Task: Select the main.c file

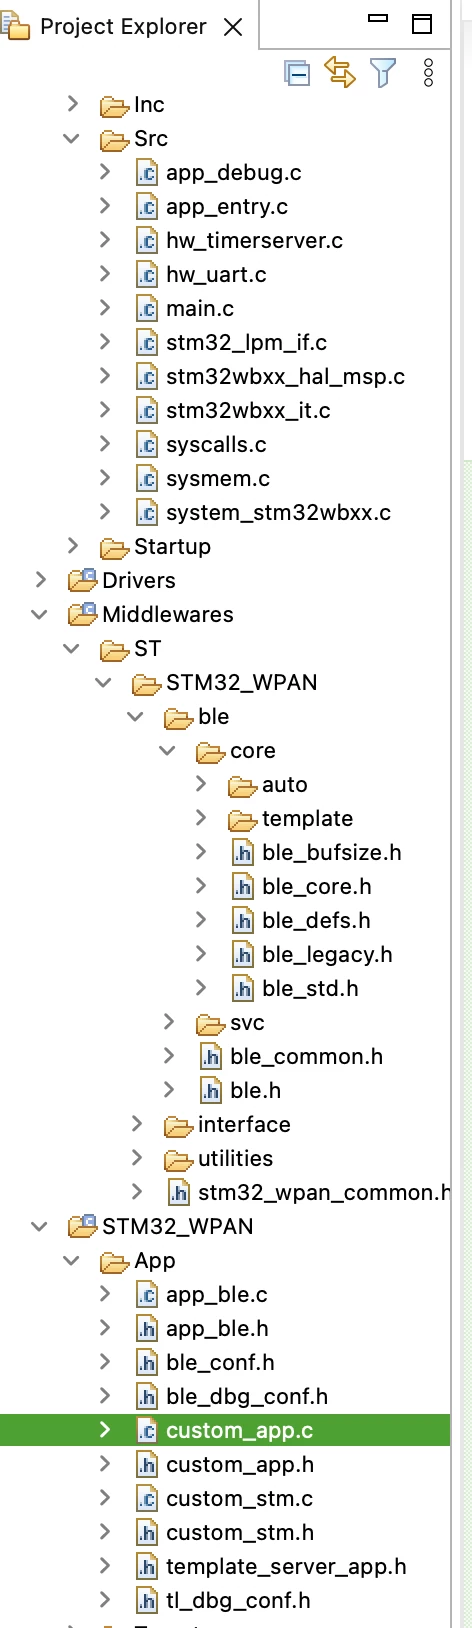Action: click(200, 309)
